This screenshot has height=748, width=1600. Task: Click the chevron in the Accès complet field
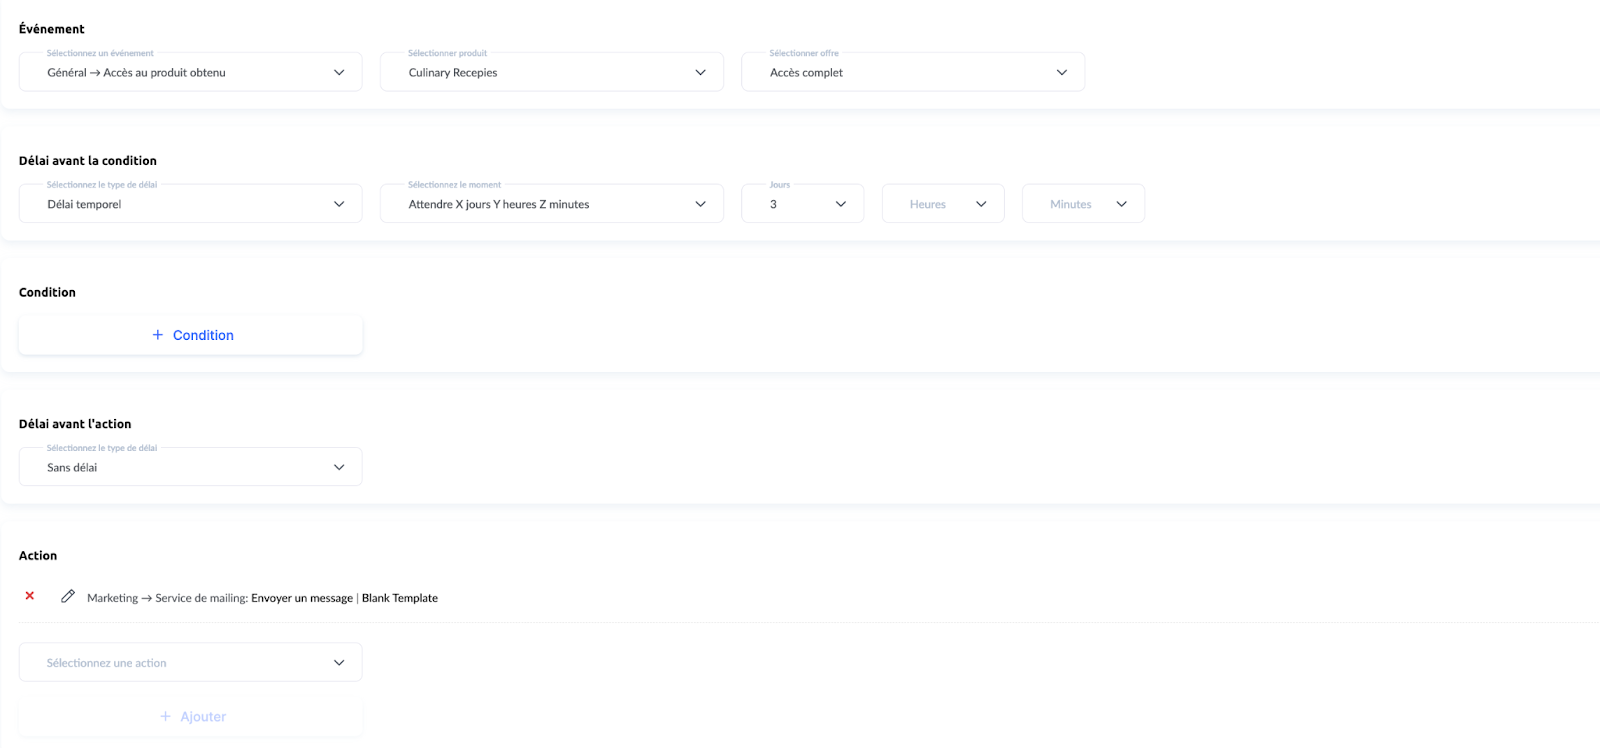(x=1061, y=73)
